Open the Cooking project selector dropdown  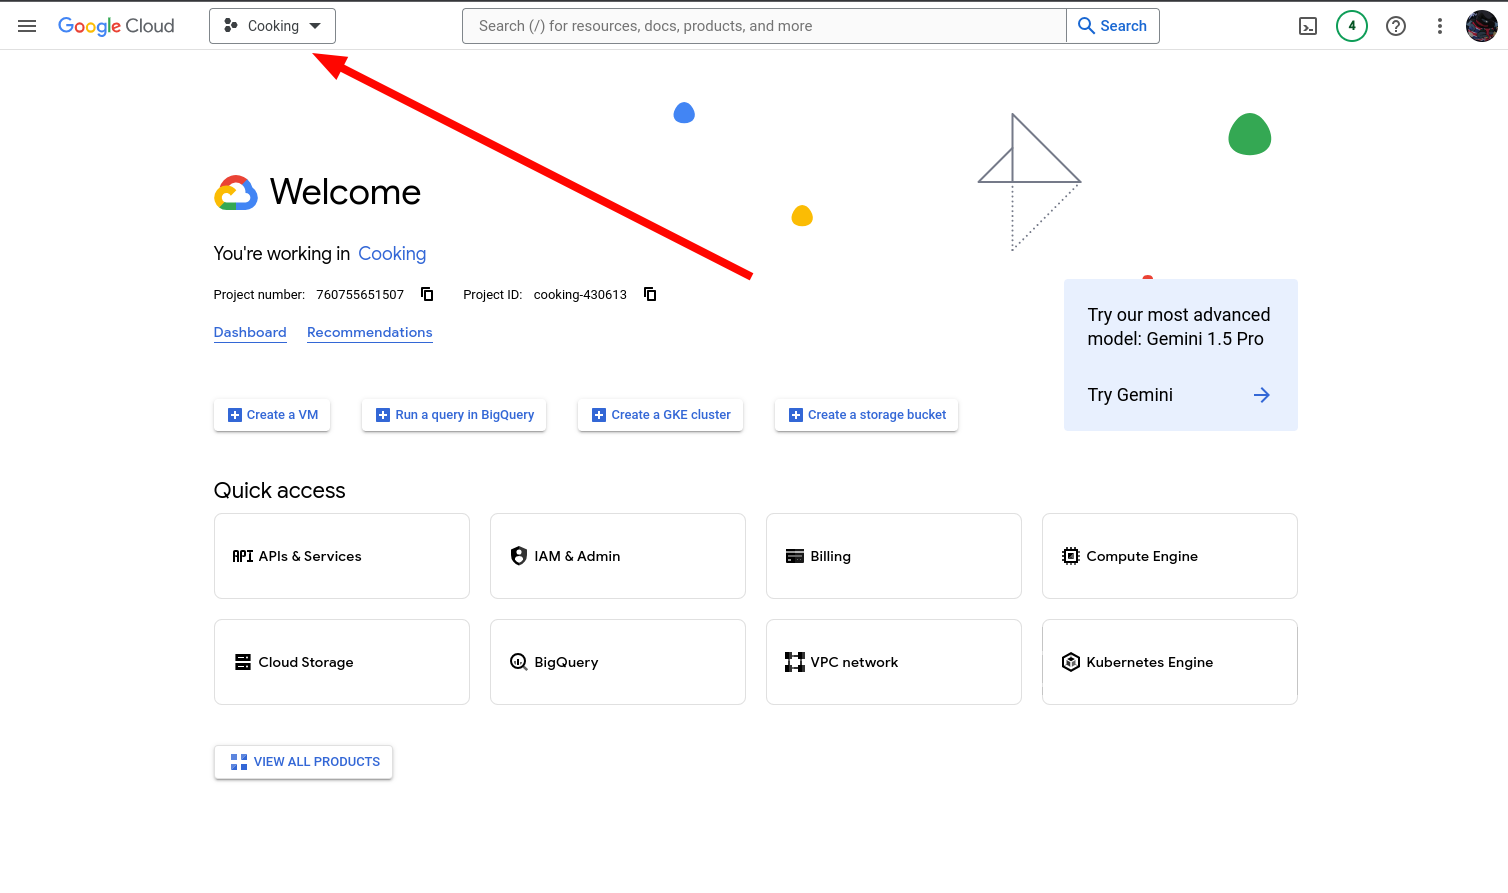[272, 26]
